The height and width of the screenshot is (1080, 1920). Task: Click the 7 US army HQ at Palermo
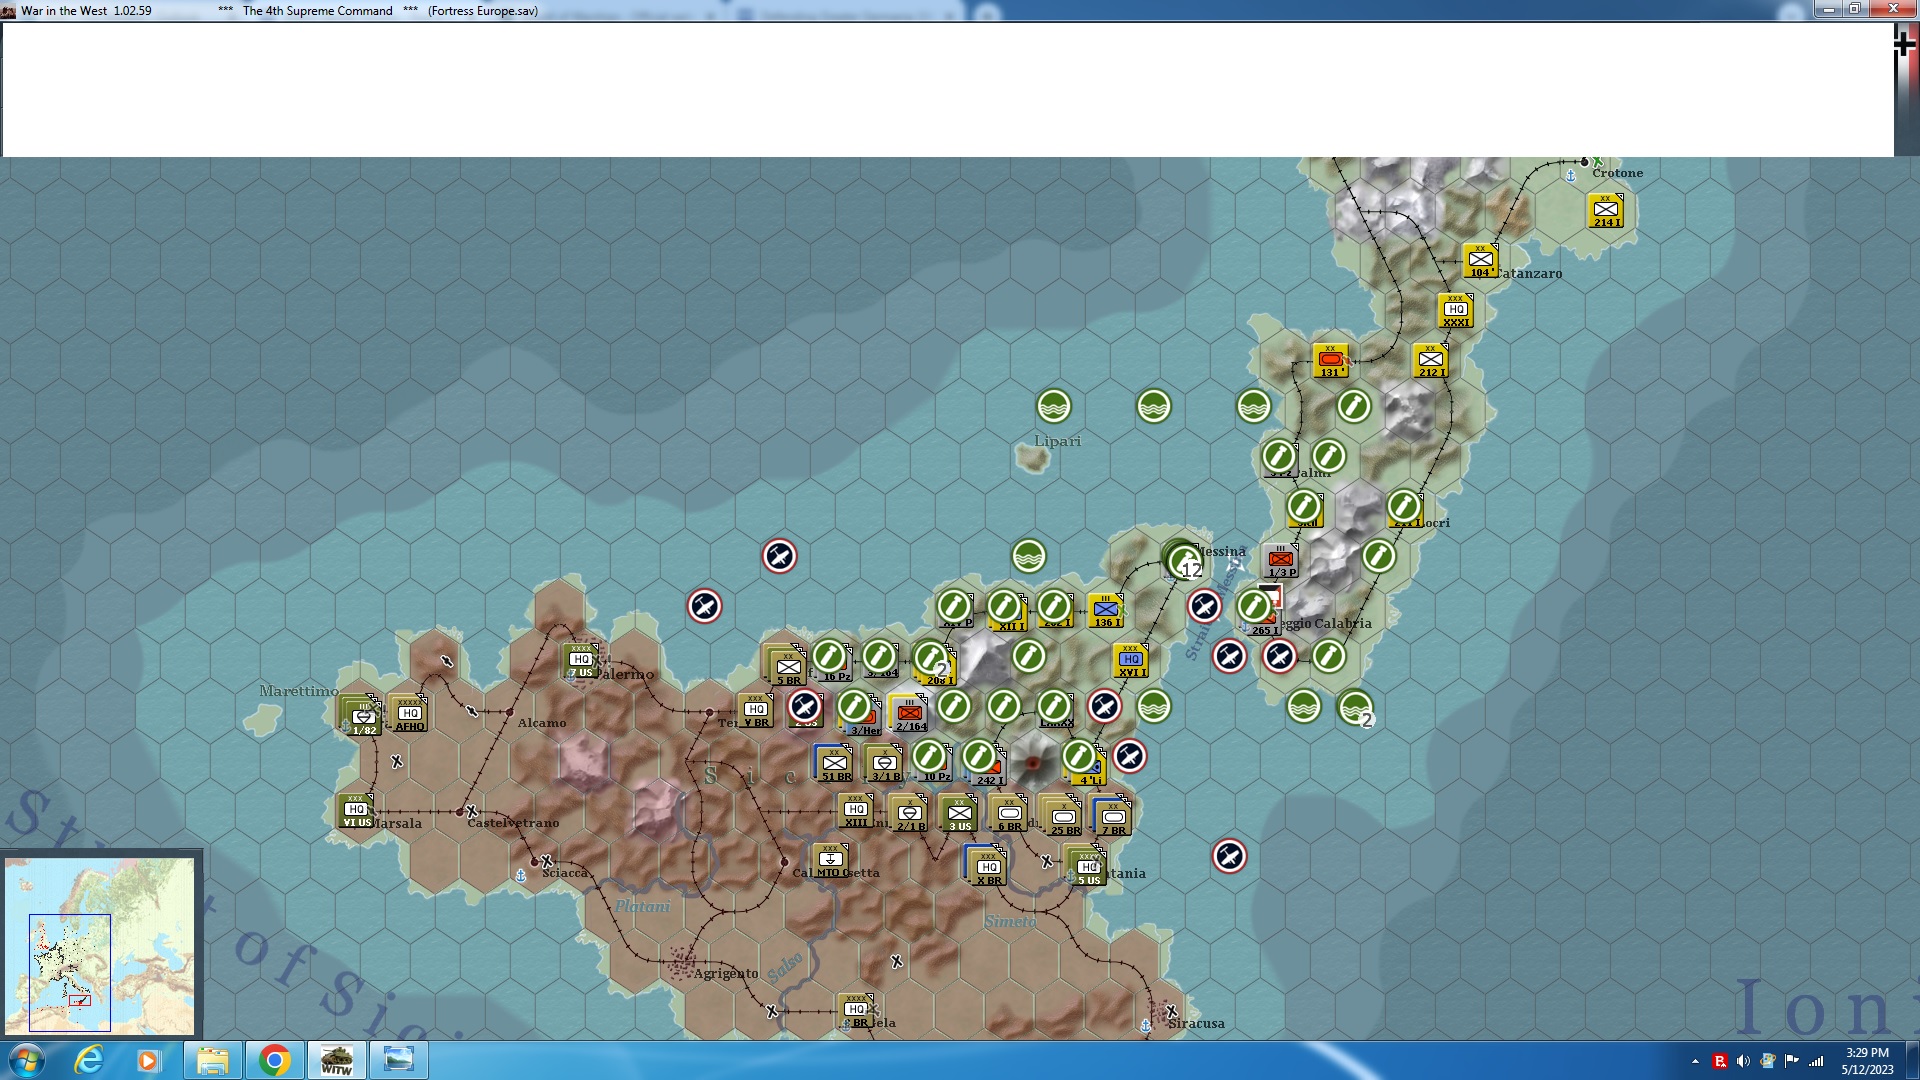pos(581,661)
